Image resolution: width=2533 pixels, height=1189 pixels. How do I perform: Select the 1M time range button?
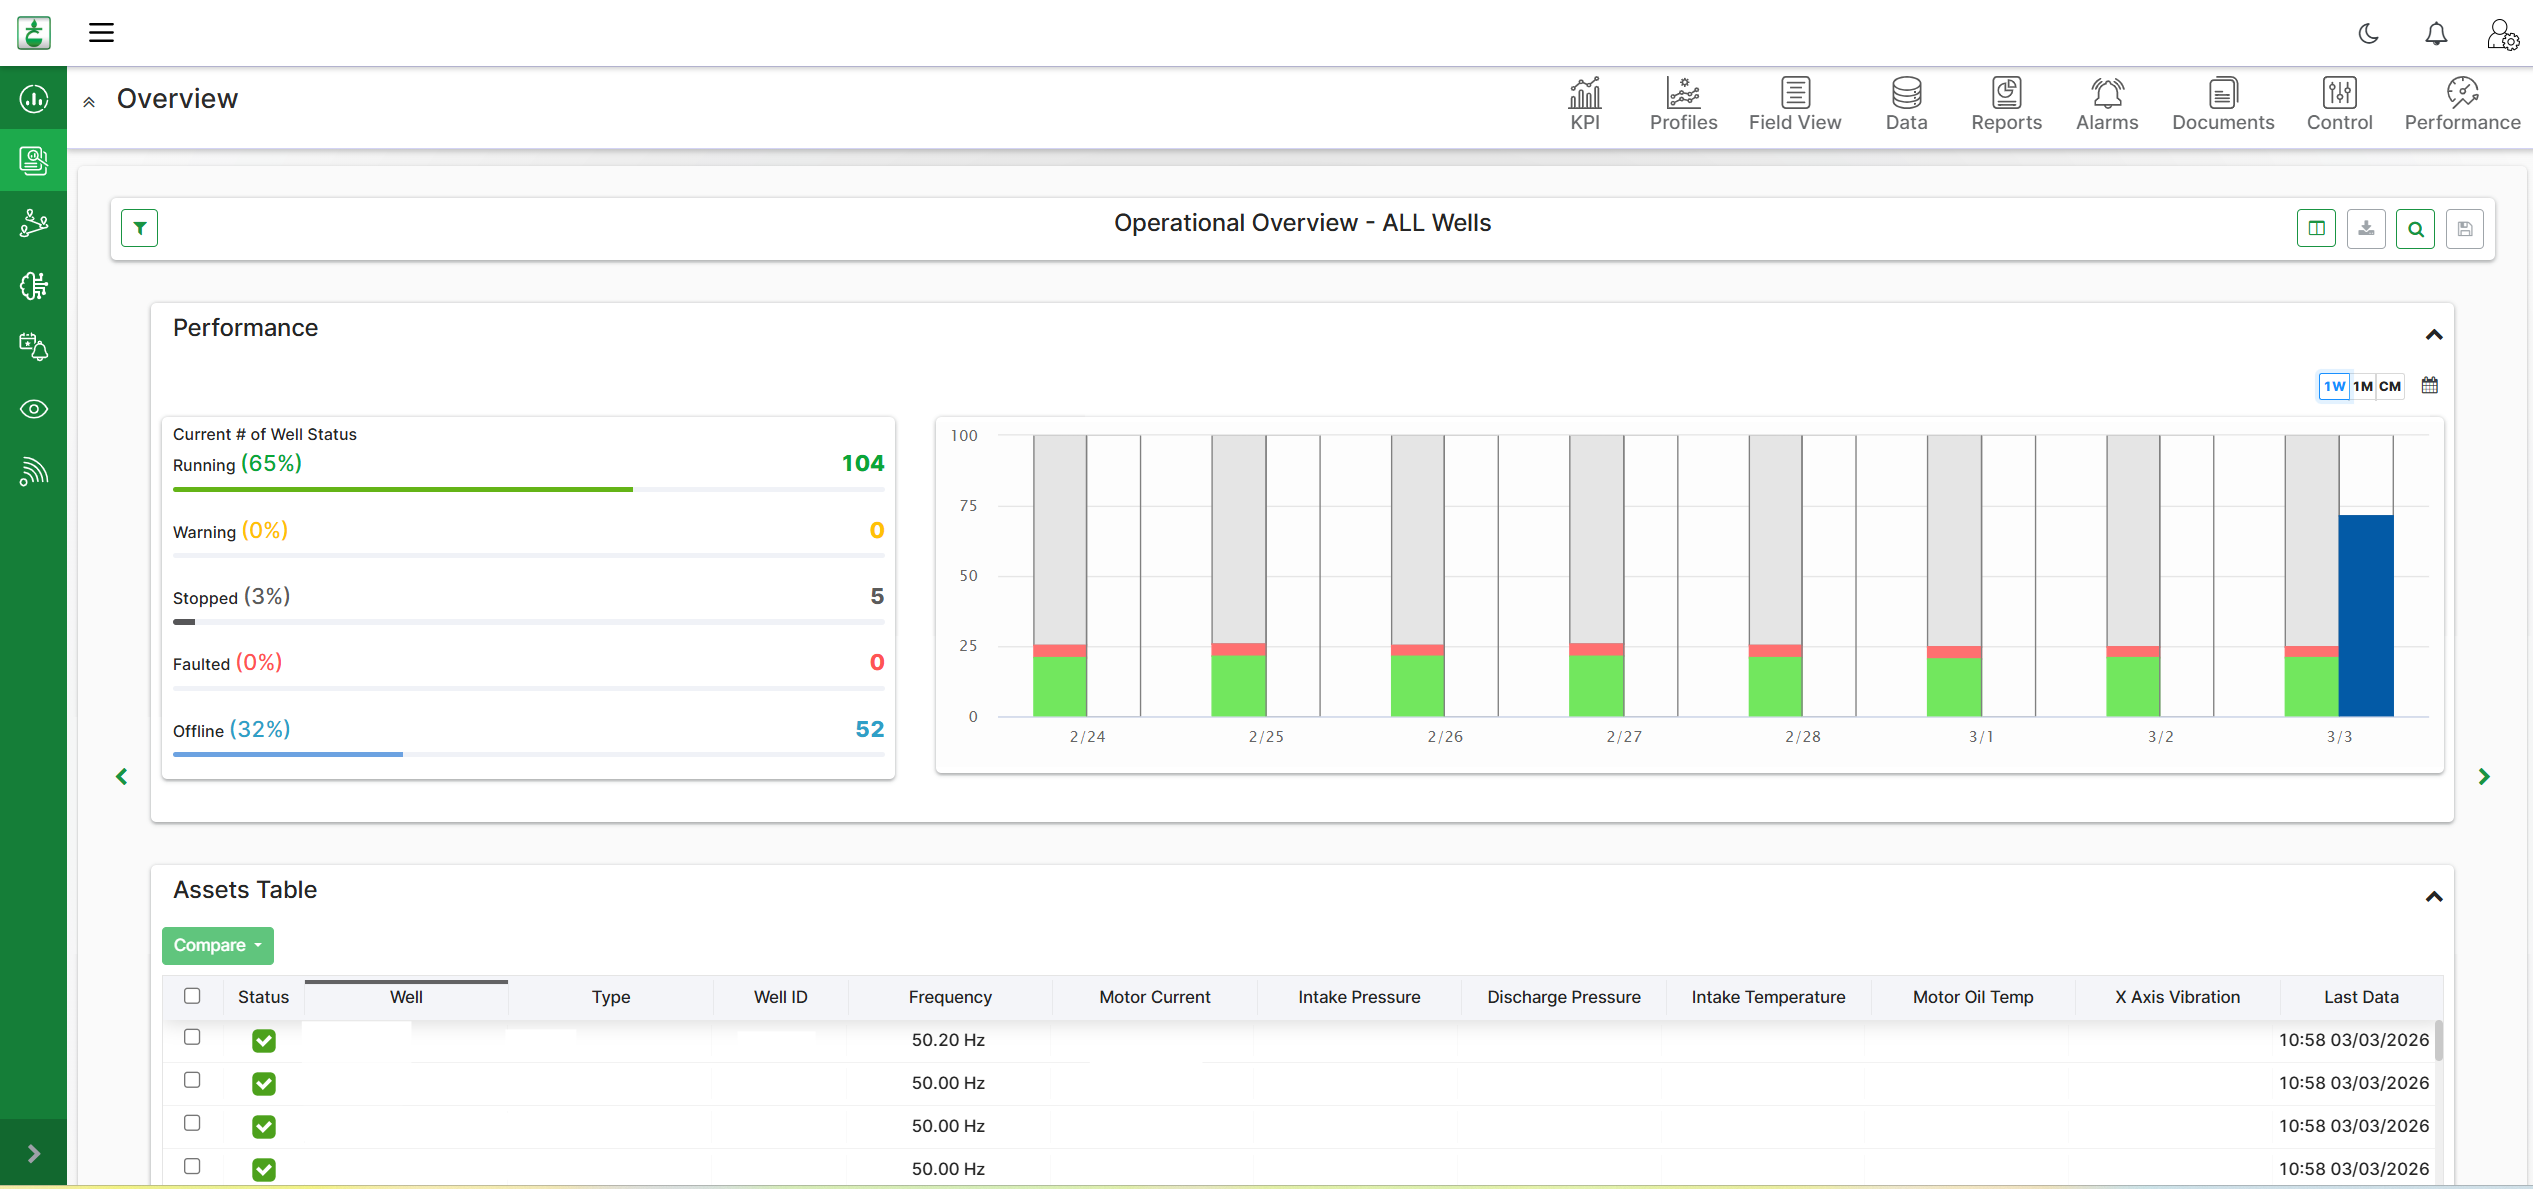[x=2362, y=386]
